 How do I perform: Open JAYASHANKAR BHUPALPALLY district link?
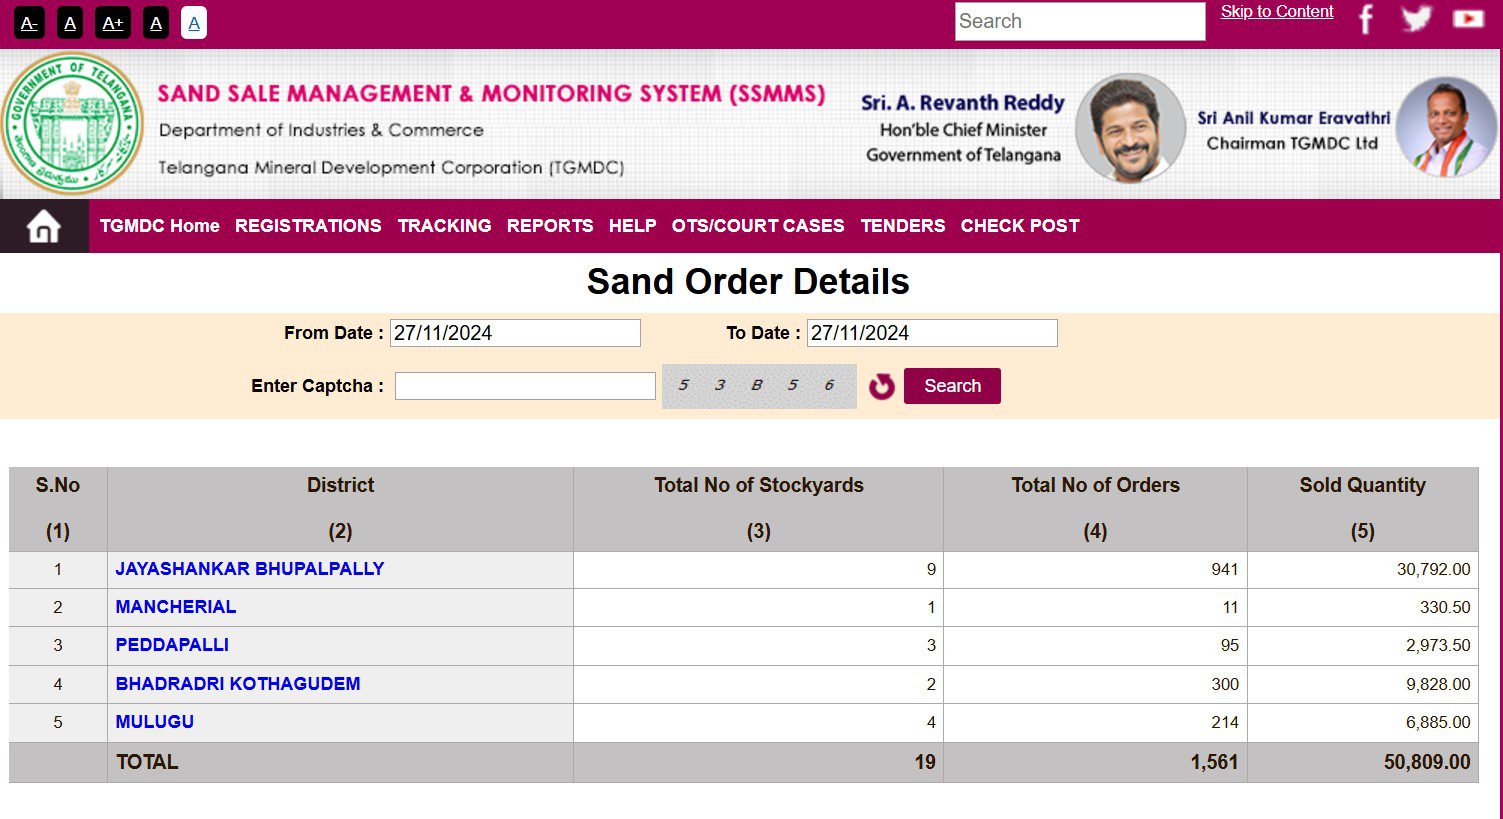click(250, 569)
